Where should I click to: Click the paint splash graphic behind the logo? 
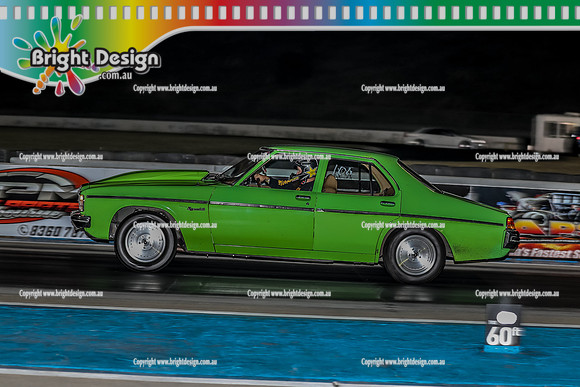pyautogui.click(x=55, y=55)
